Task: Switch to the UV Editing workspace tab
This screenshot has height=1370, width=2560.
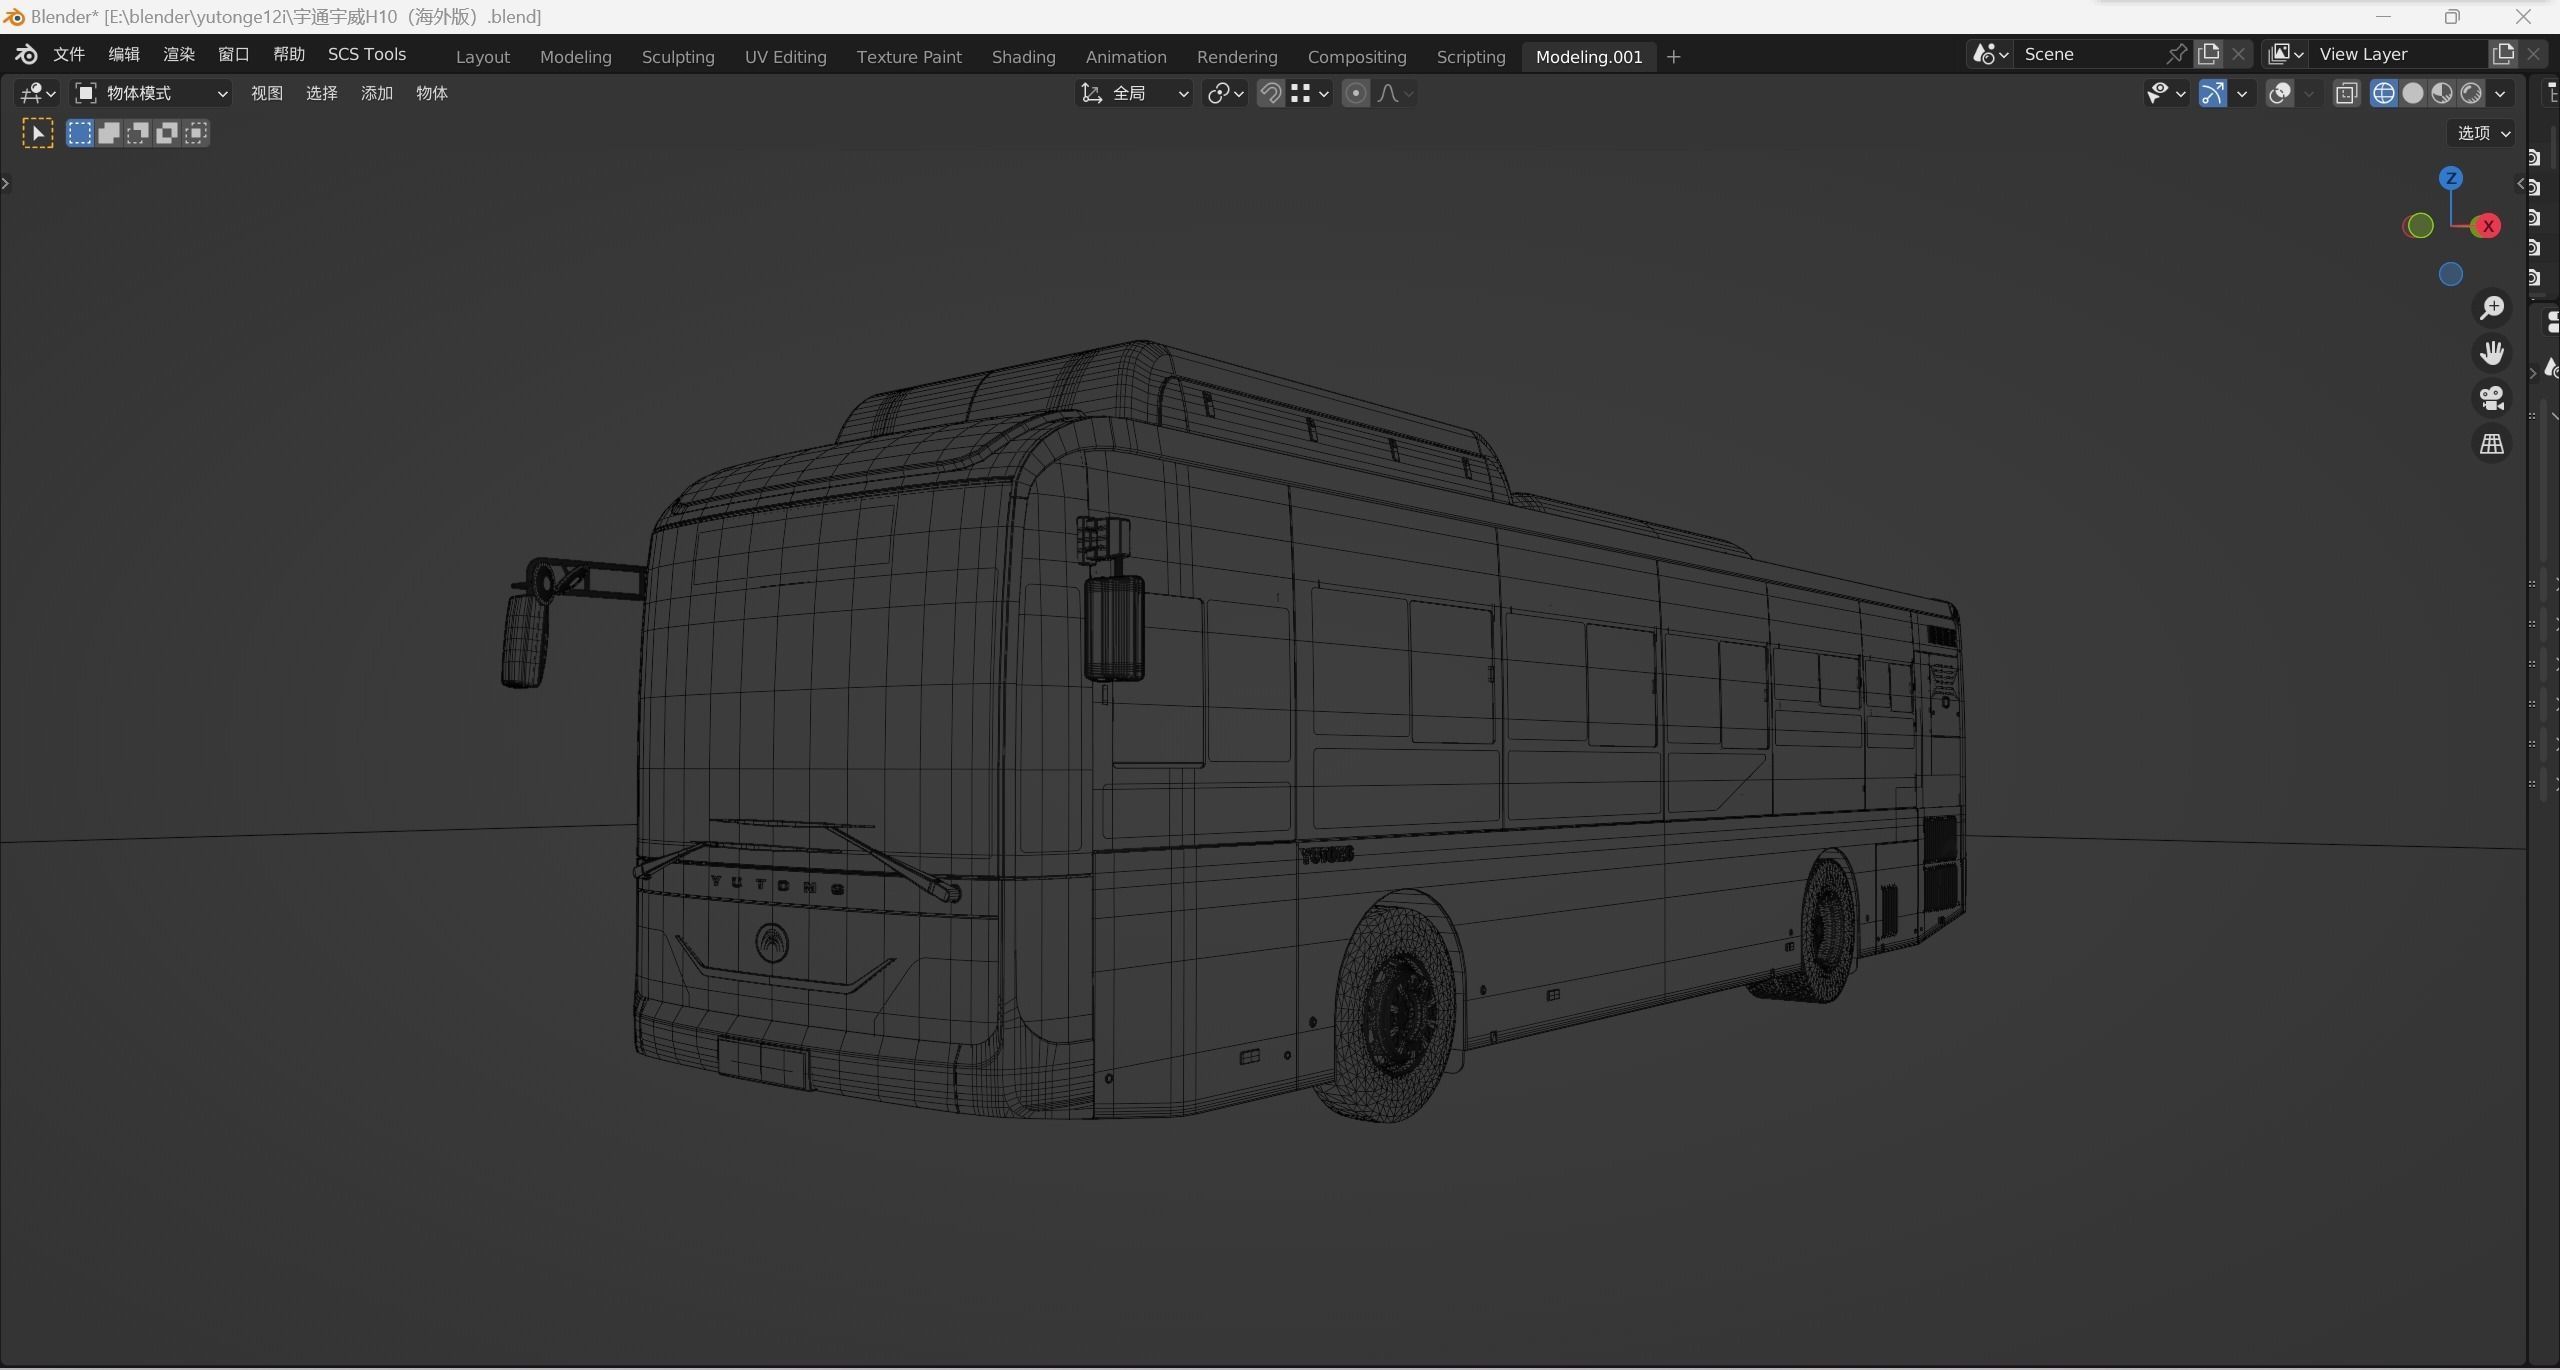Action: [785, 57]
